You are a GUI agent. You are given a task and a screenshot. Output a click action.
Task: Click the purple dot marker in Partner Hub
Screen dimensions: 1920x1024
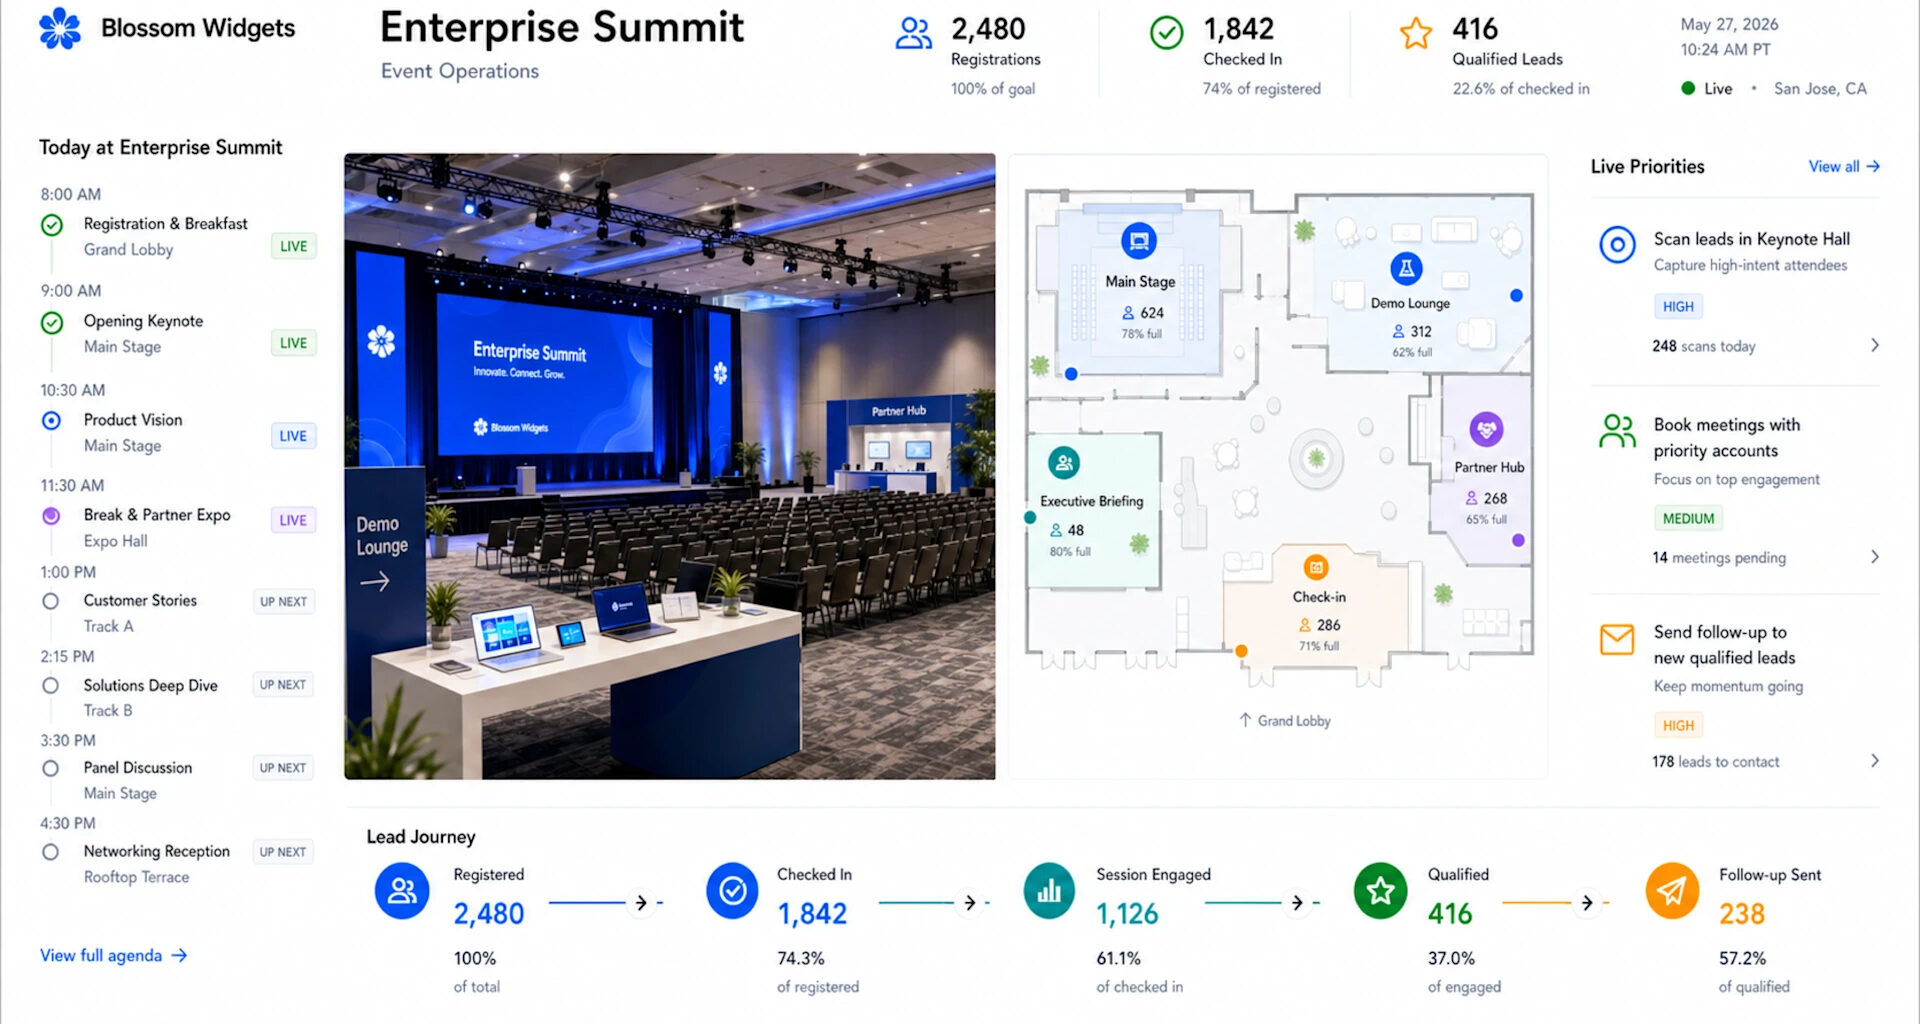tap(1518, 540)
